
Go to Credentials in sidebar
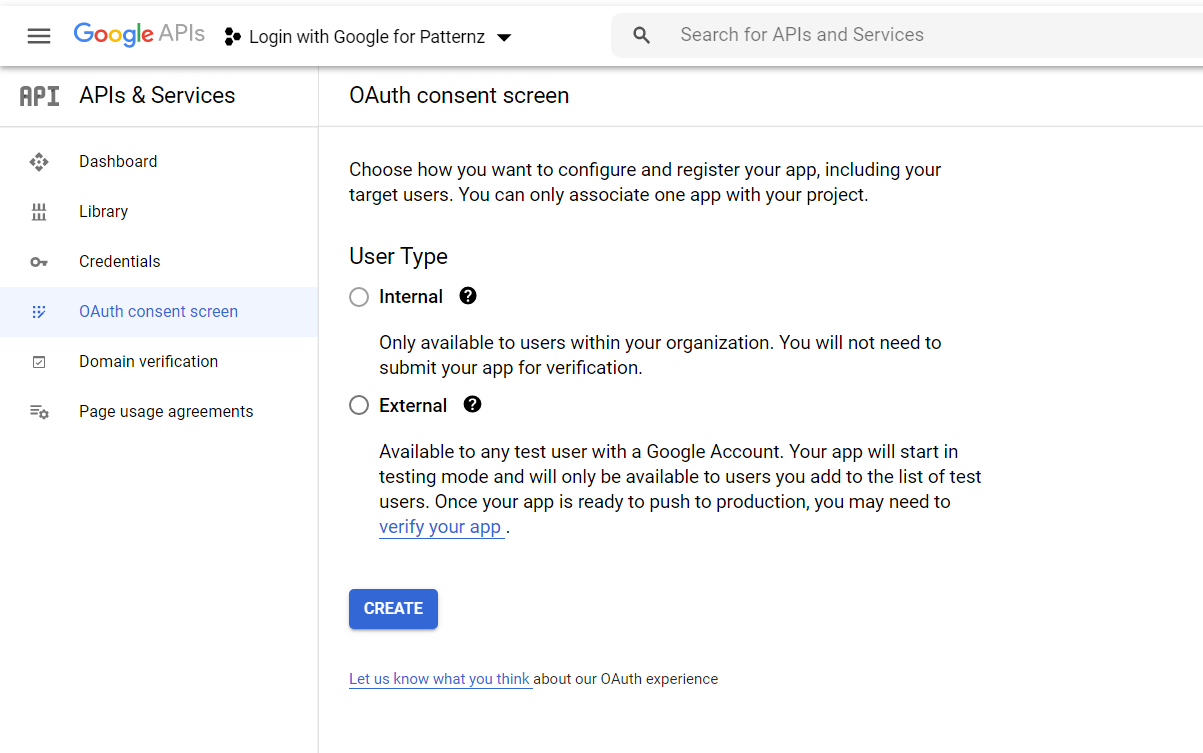tap(119, 262)
